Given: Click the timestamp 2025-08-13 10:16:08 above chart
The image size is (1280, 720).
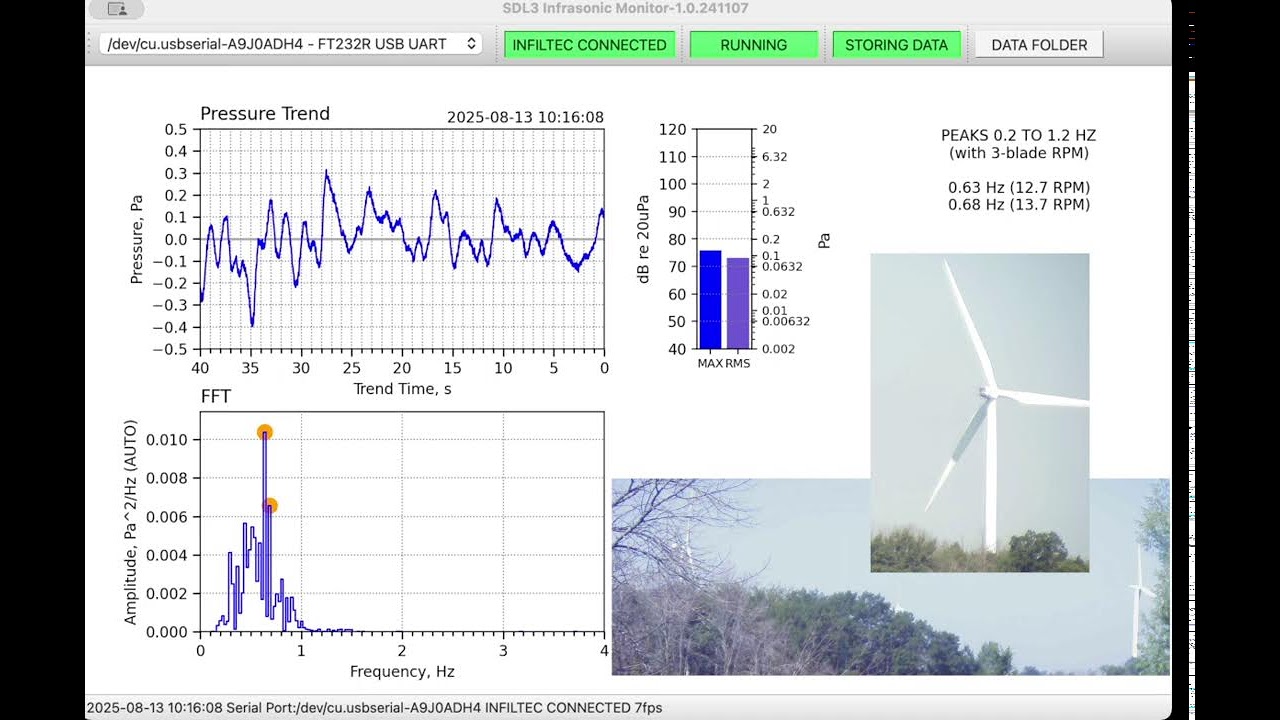Looking at the screenshot, I should [x=525, y=117].
